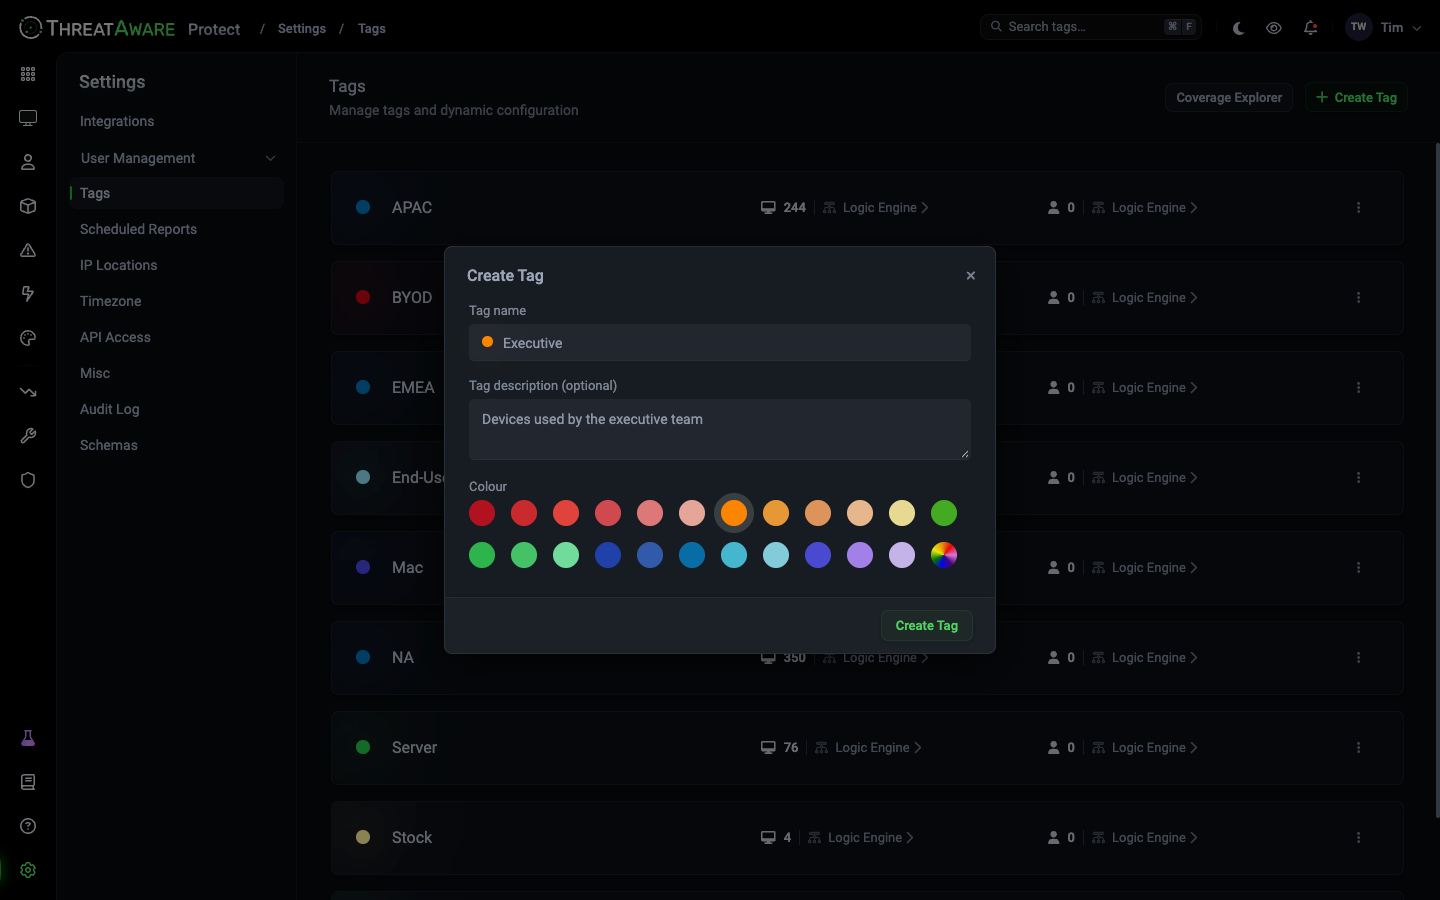1440x900 pixels.
Task: Focus the Search tags box
Action: click(x=1091, y=27)
